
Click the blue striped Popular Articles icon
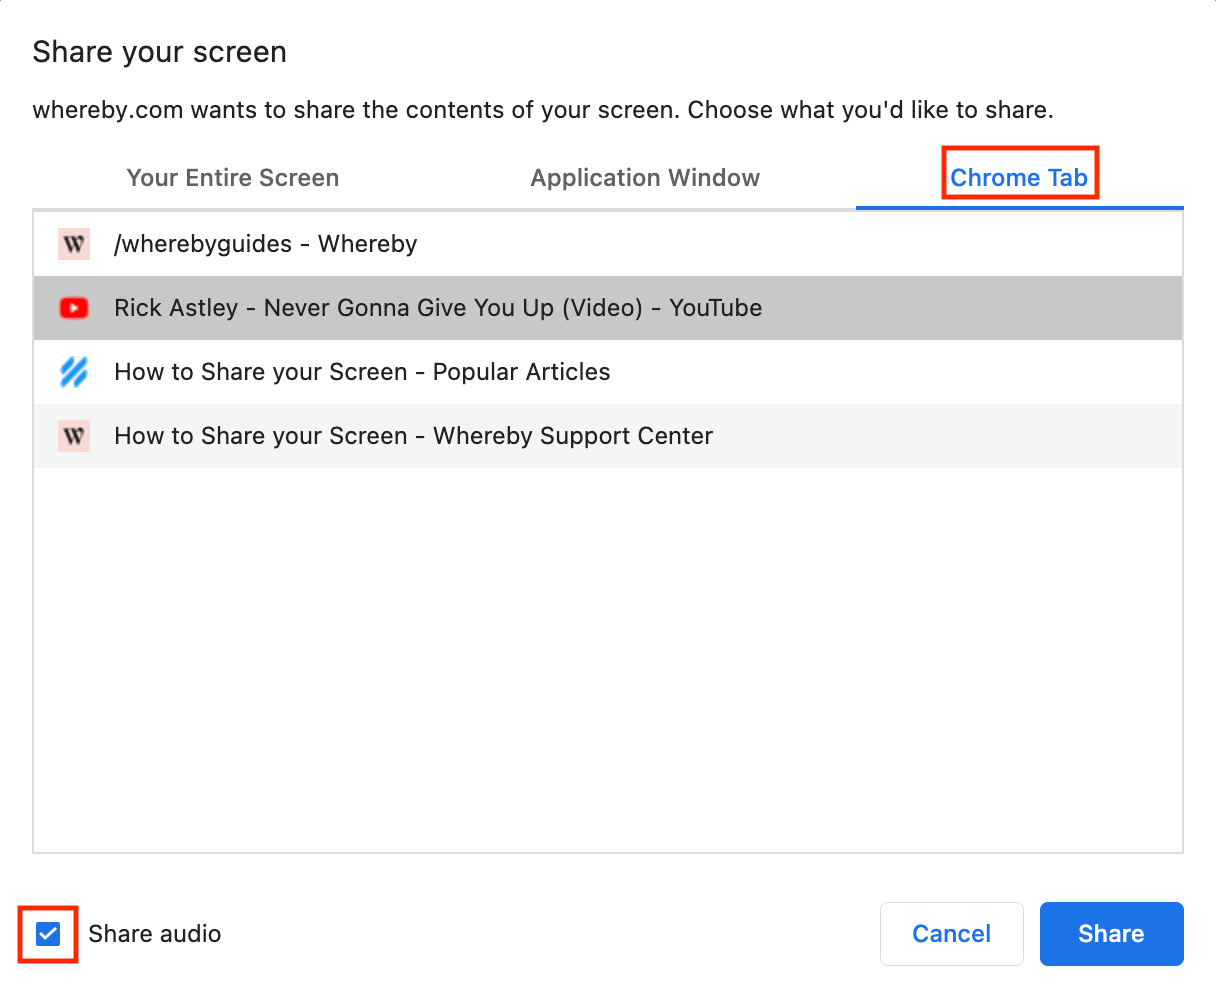74,372
